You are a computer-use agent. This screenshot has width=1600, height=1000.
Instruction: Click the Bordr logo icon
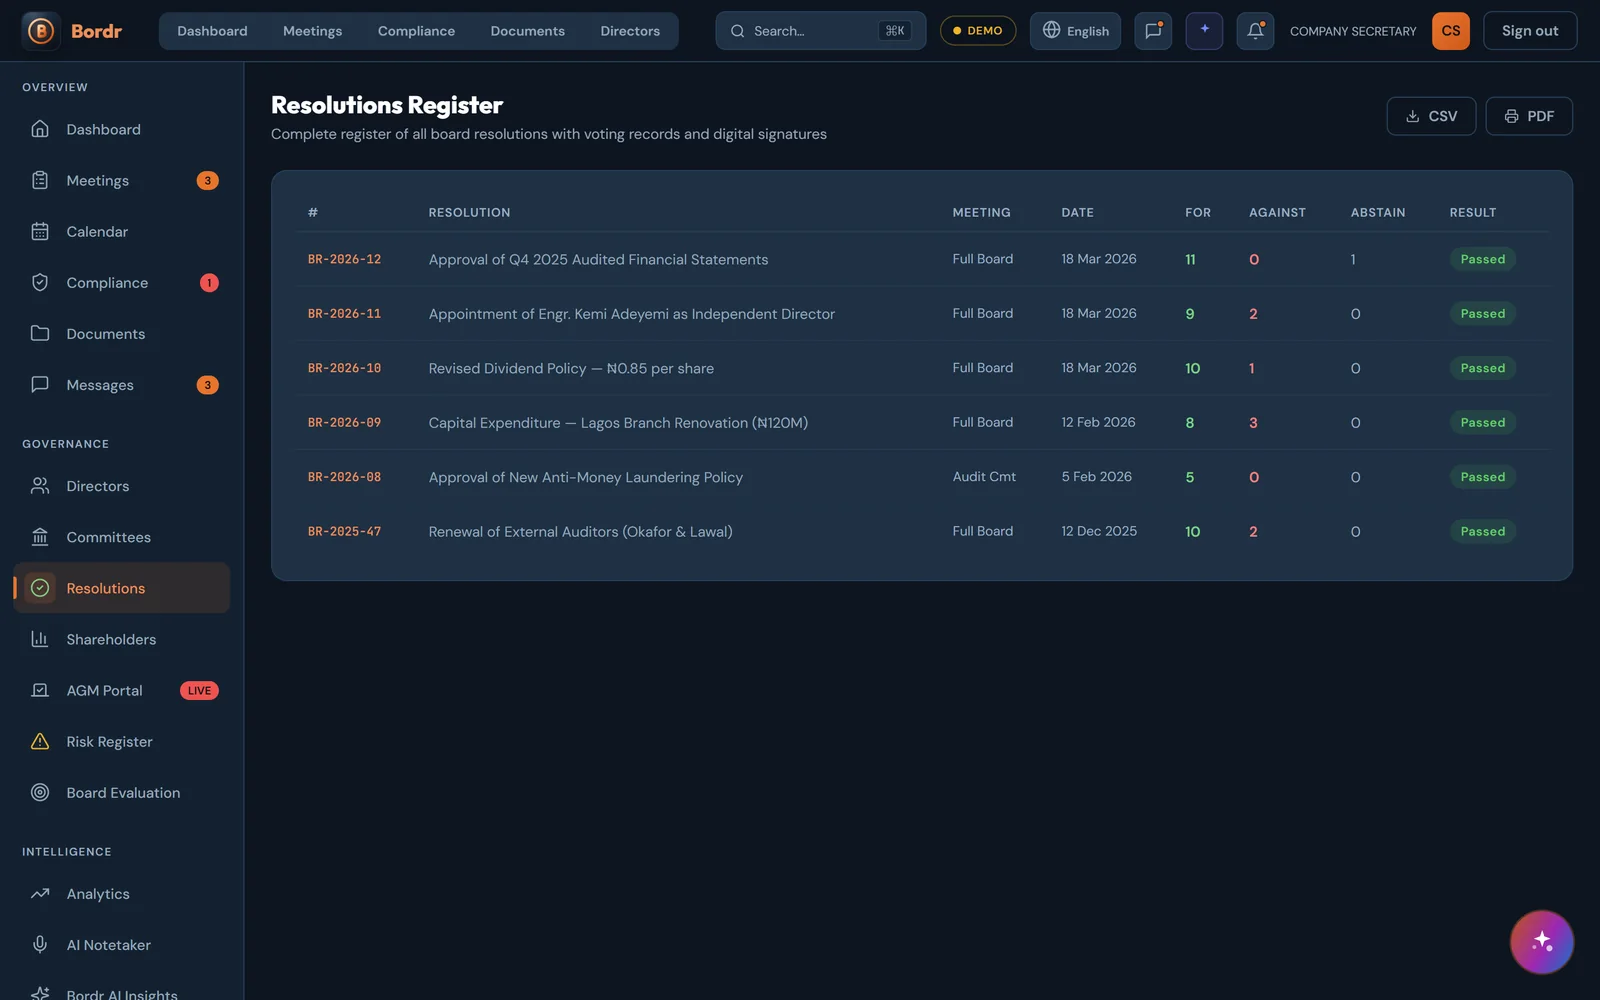tap(41, 31)
